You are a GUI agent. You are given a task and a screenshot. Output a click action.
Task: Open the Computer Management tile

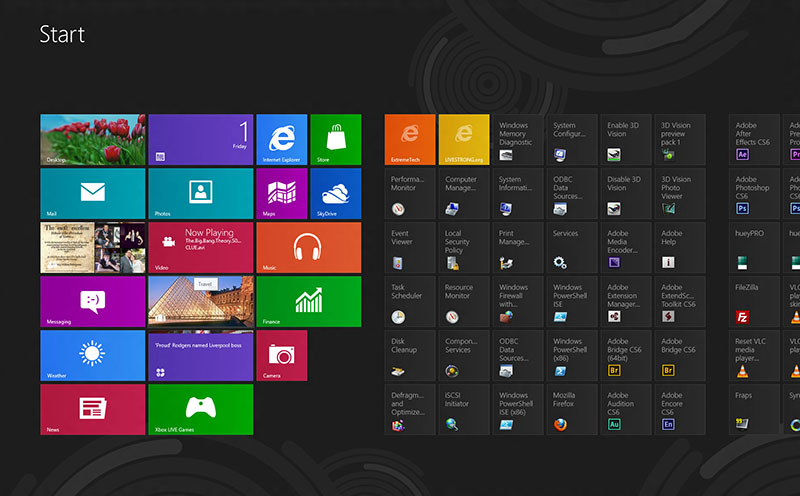pos(464,193)
